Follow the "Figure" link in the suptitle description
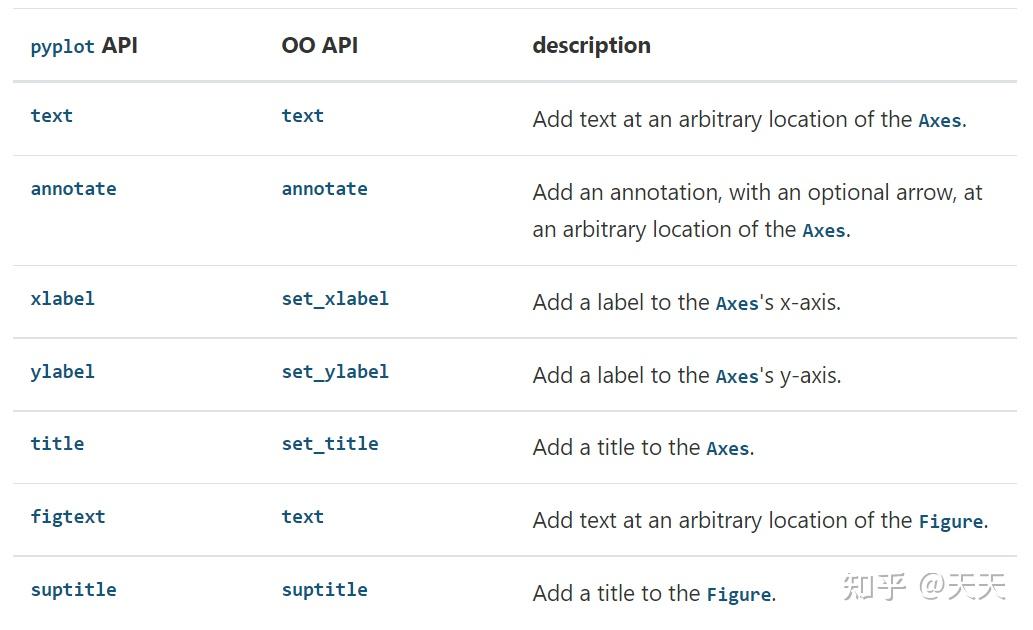 pos(738,595)
